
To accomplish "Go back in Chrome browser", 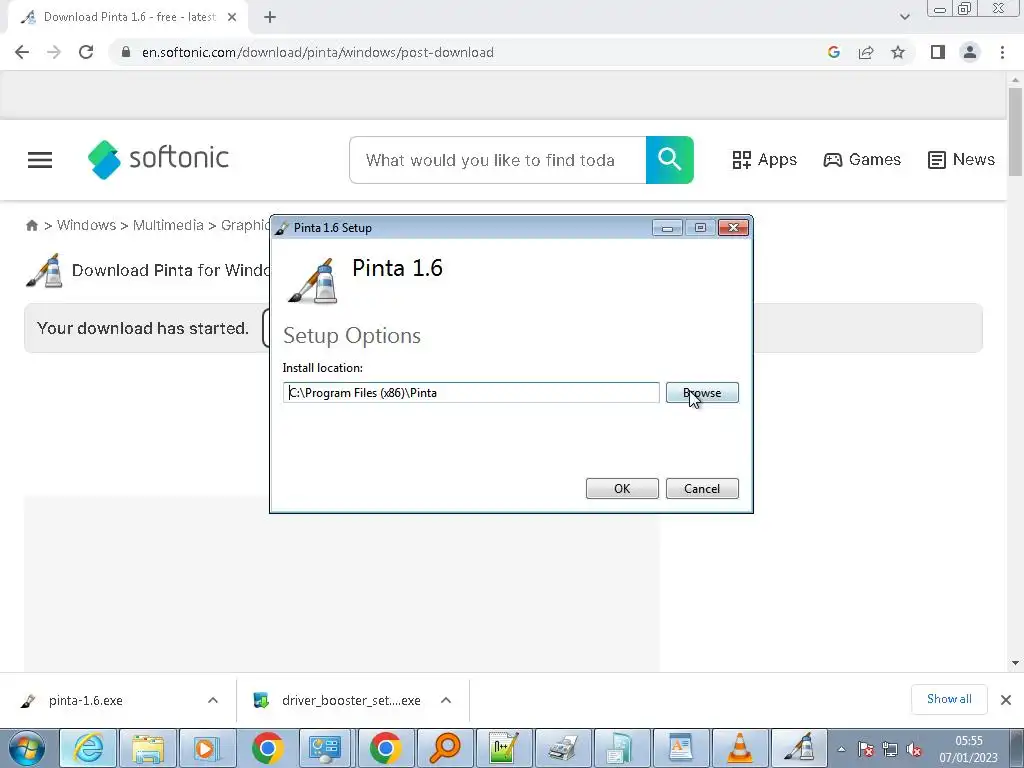I will click(x=22, y=52).
